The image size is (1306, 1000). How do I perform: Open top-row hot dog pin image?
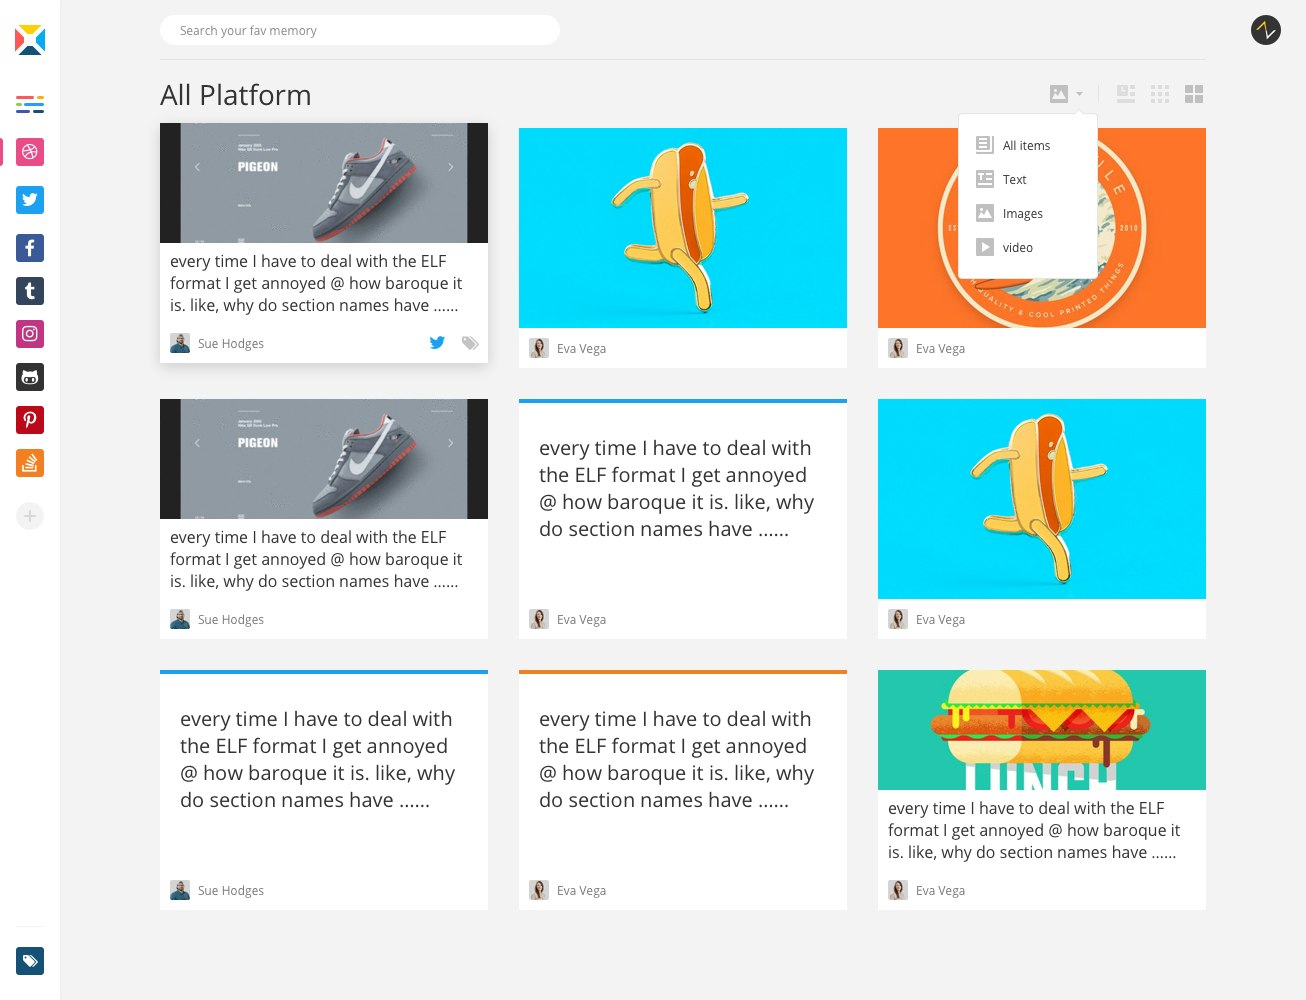683,228
